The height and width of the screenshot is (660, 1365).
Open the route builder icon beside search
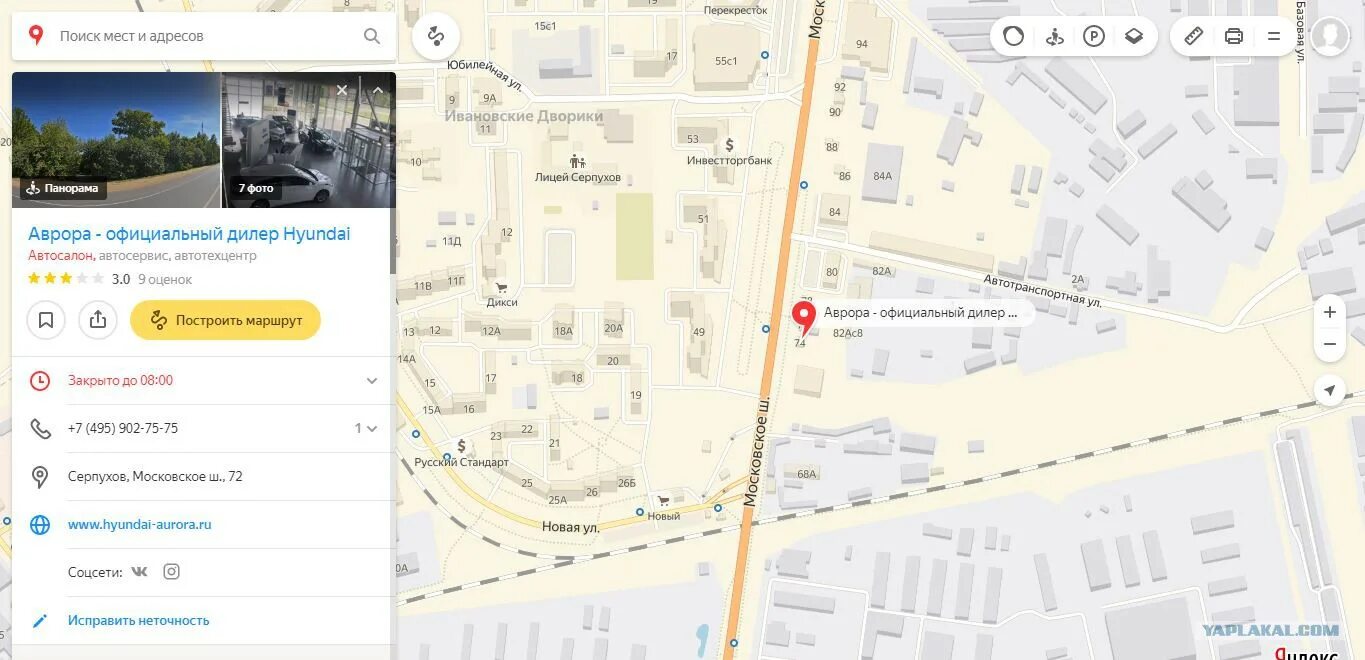436,36
